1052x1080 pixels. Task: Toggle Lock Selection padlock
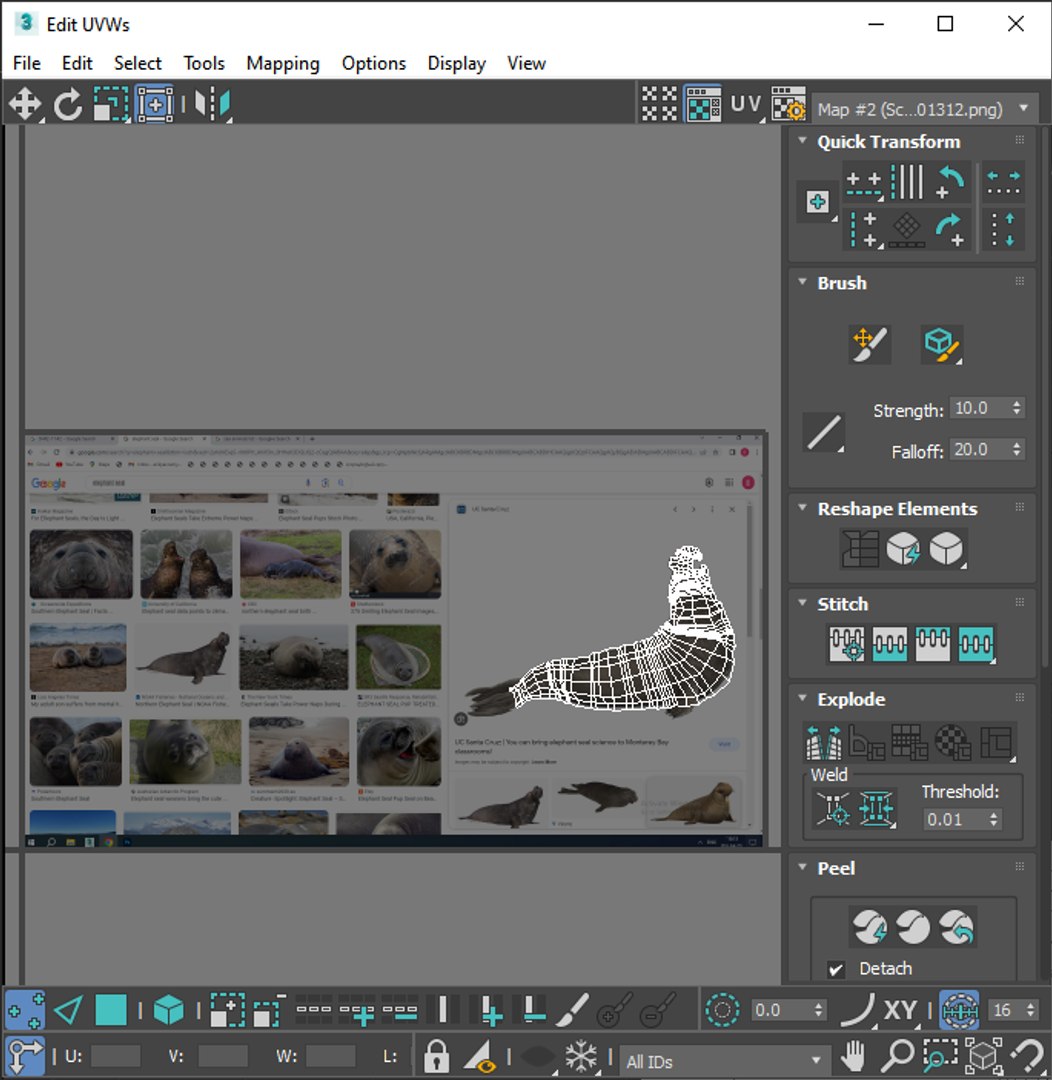pyautogui.click(x=435, y=1055)
